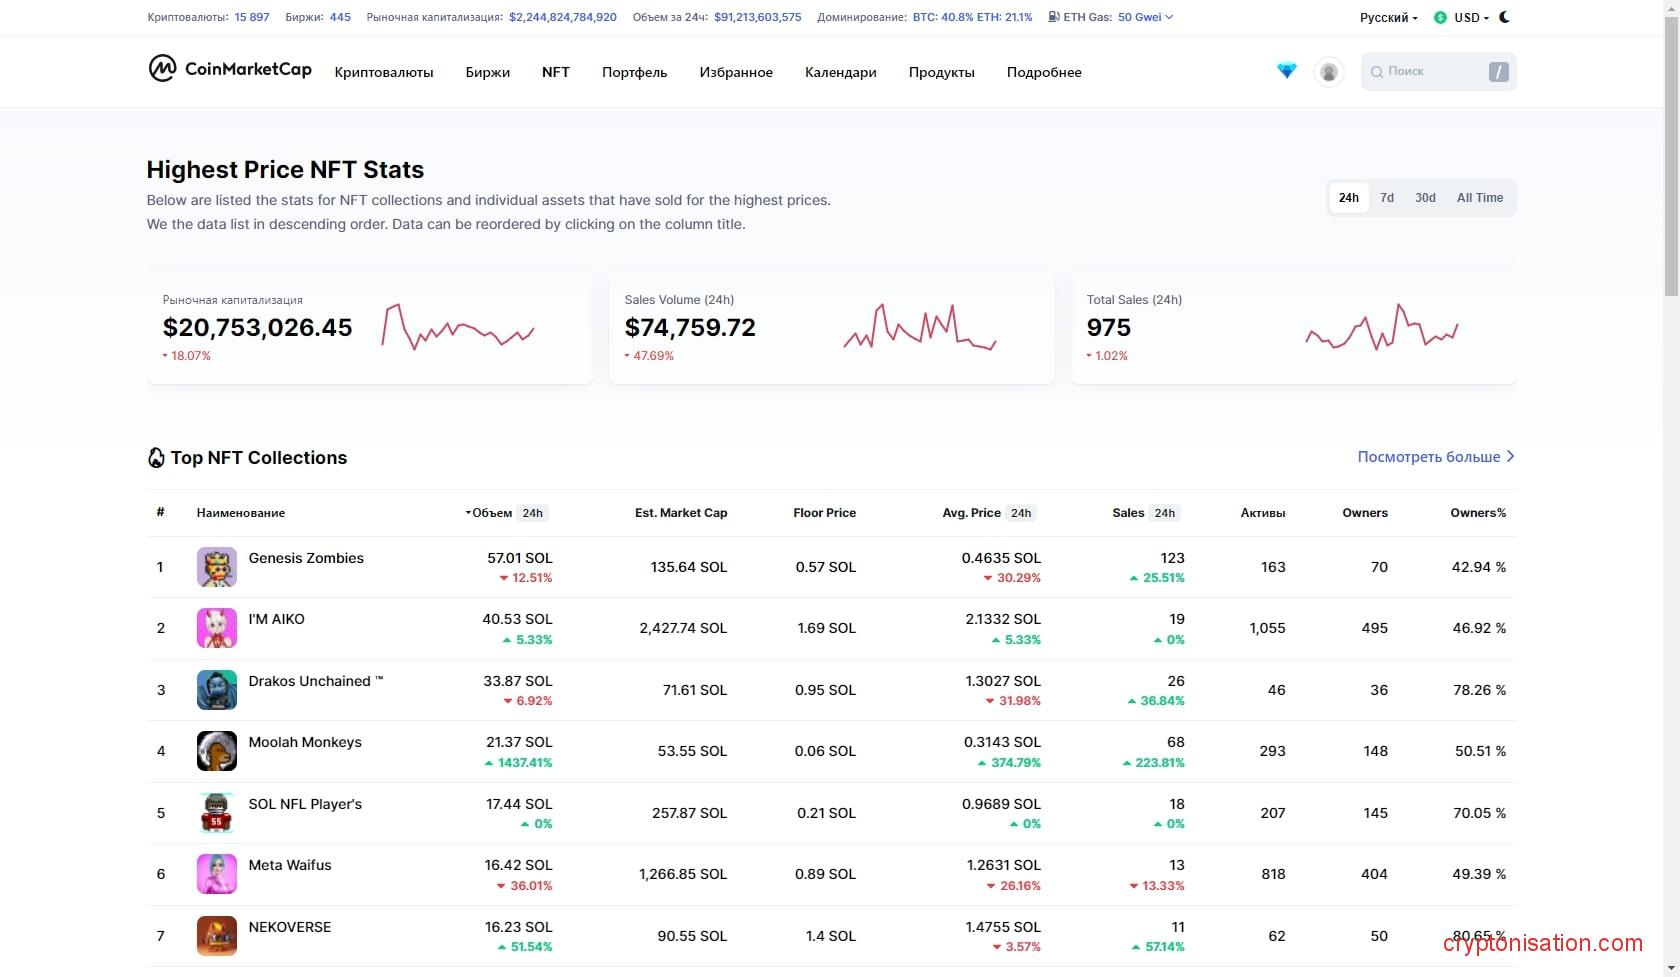Click the Drakos Unchained collection icon
Image resolution: width=1680 pixels, height=977 pixels.
pos(217,690)
